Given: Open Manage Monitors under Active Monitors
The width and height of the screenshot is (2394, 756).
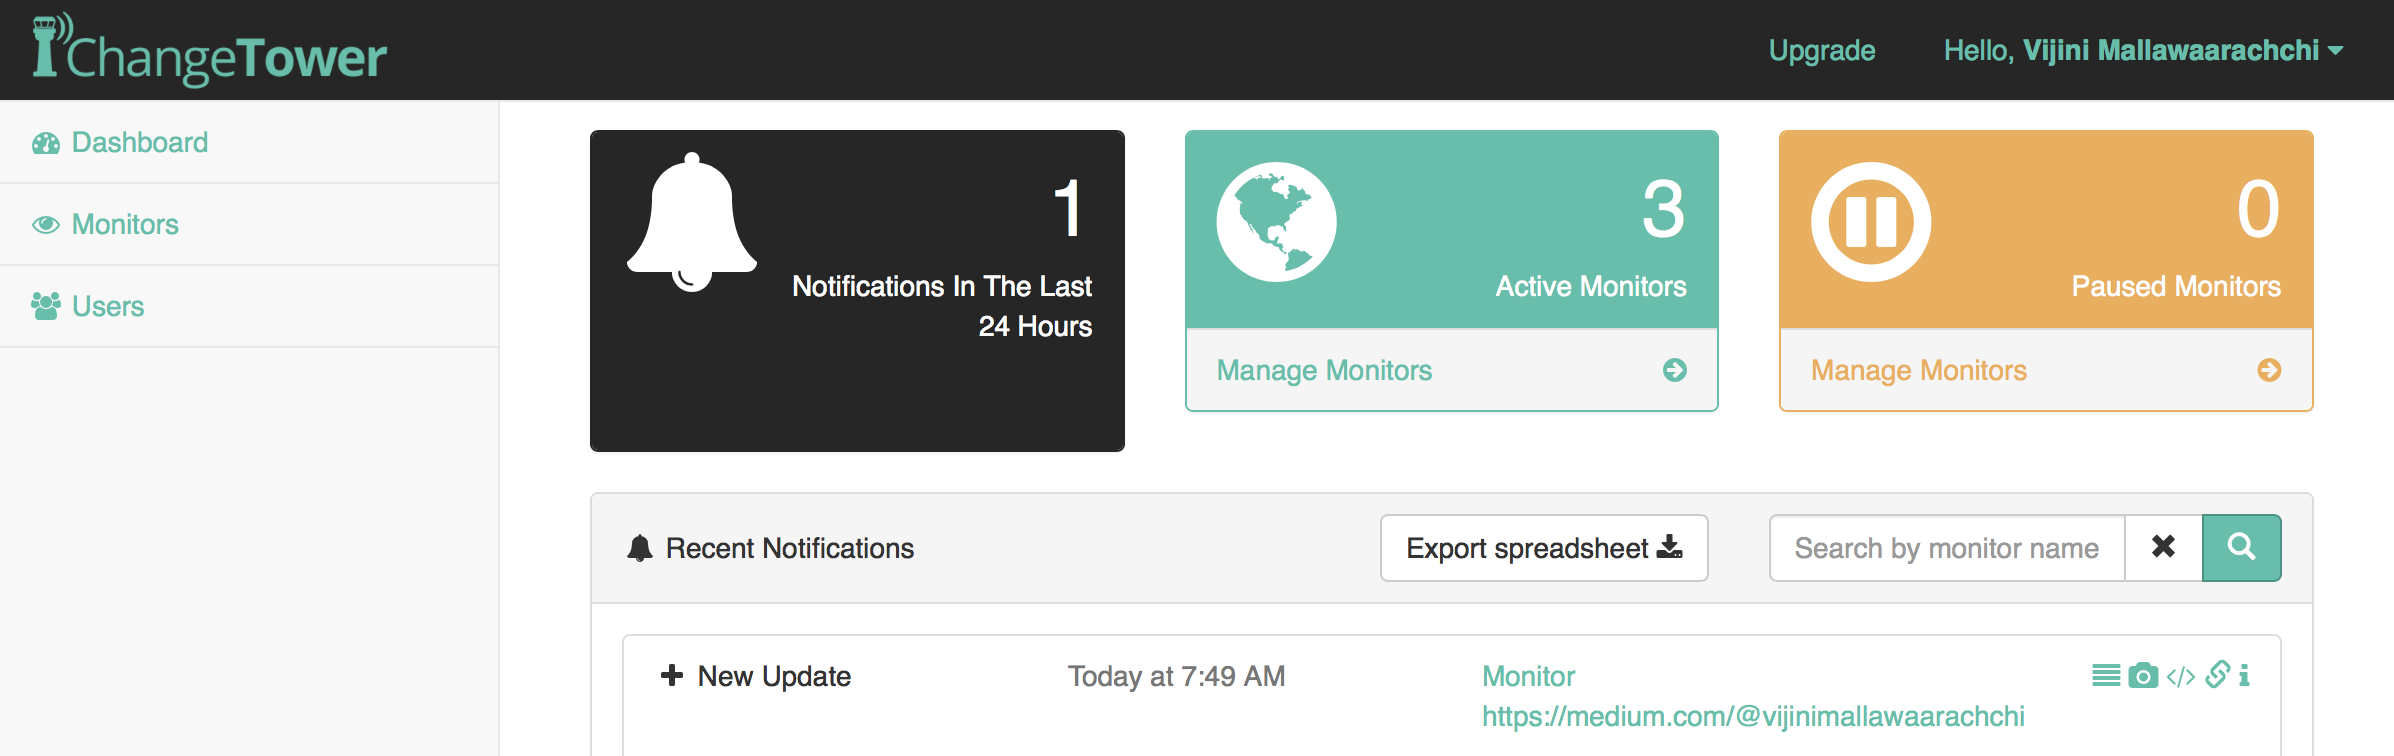Looking at the screenshot, I should coord(1451,370).
